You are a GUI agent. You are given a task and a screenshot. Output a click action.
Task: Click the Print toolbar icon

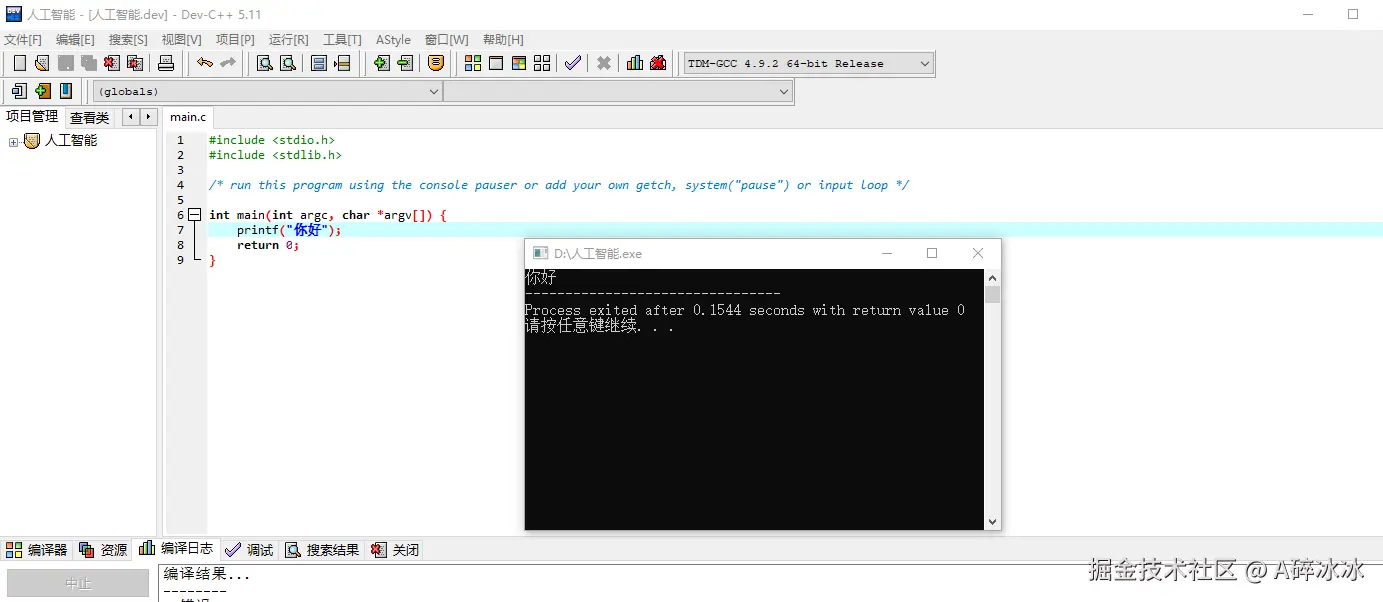pos(166,63)
